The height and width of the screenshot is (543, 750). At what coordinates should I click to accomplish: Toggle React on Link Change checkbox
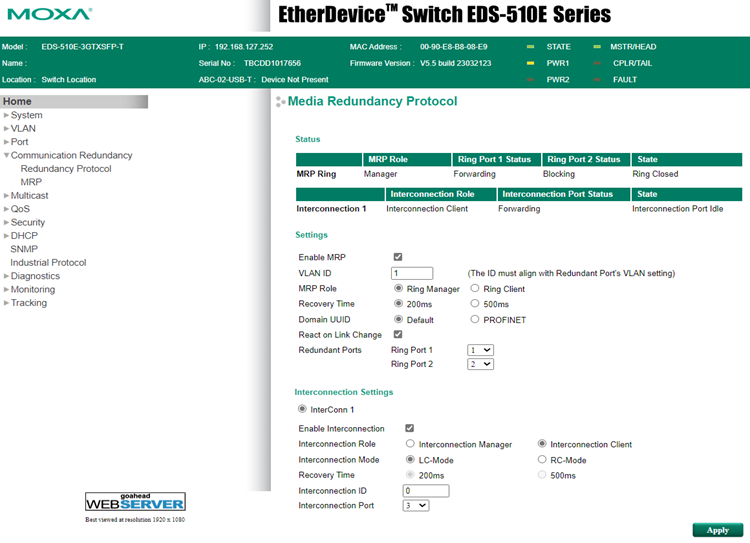(x=398, y=334)
